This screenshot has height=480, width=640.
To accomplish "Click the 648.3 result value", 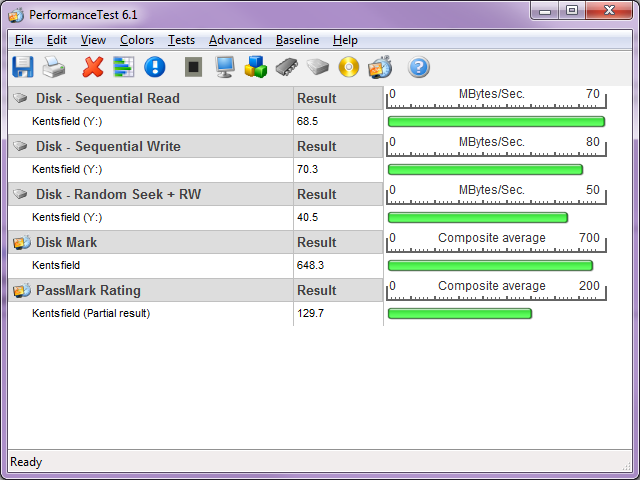I will pyautogui.click(x=310, y=265).
